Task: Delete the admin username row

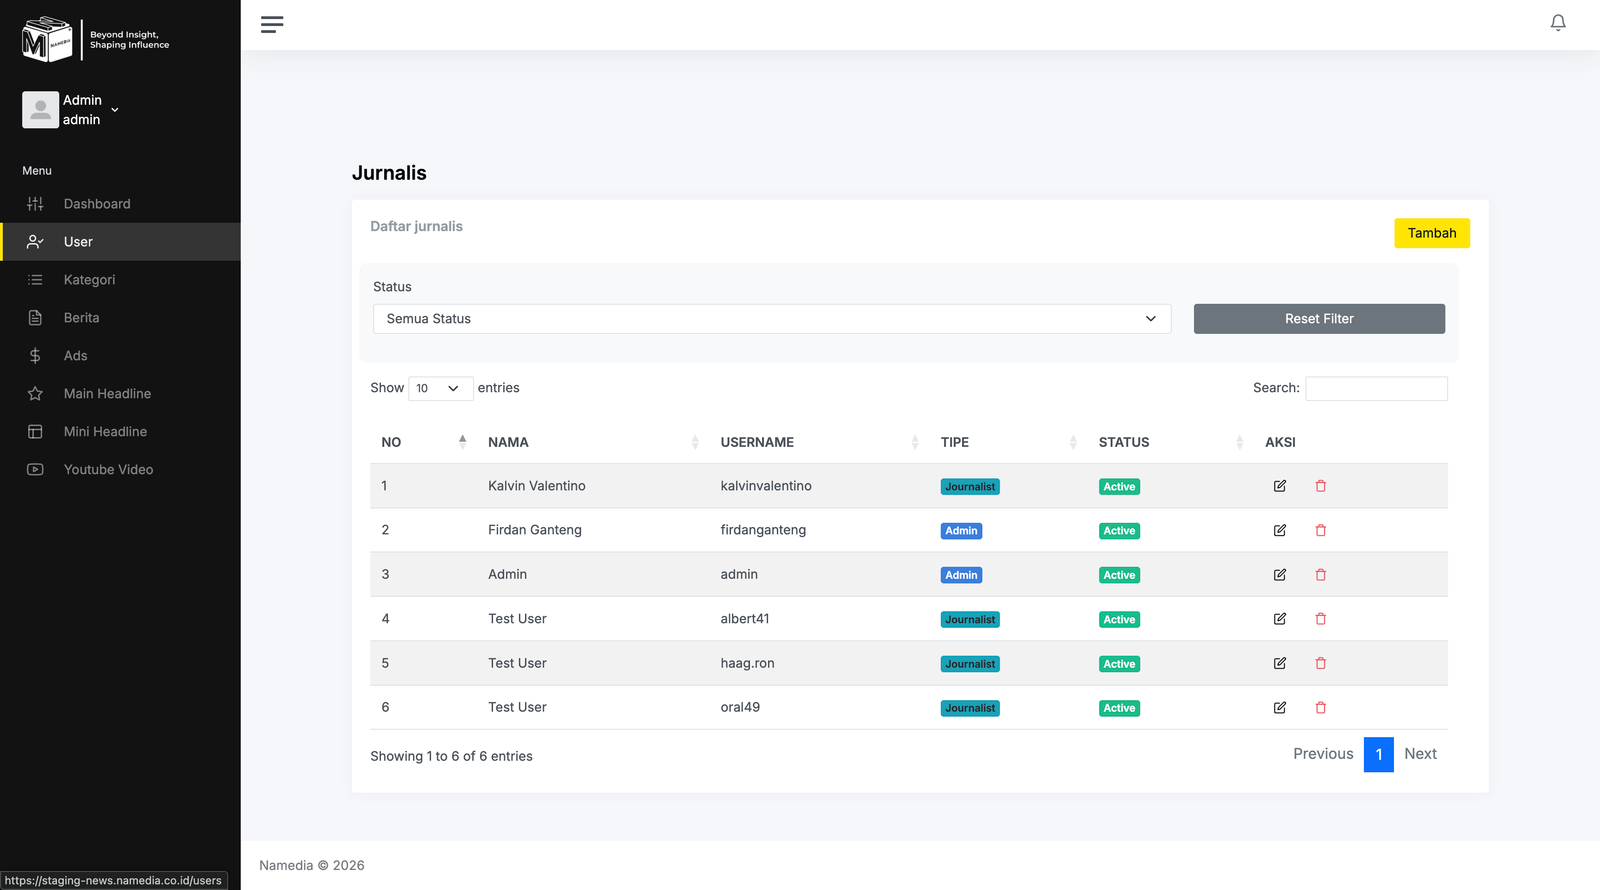Action: 1321,575
